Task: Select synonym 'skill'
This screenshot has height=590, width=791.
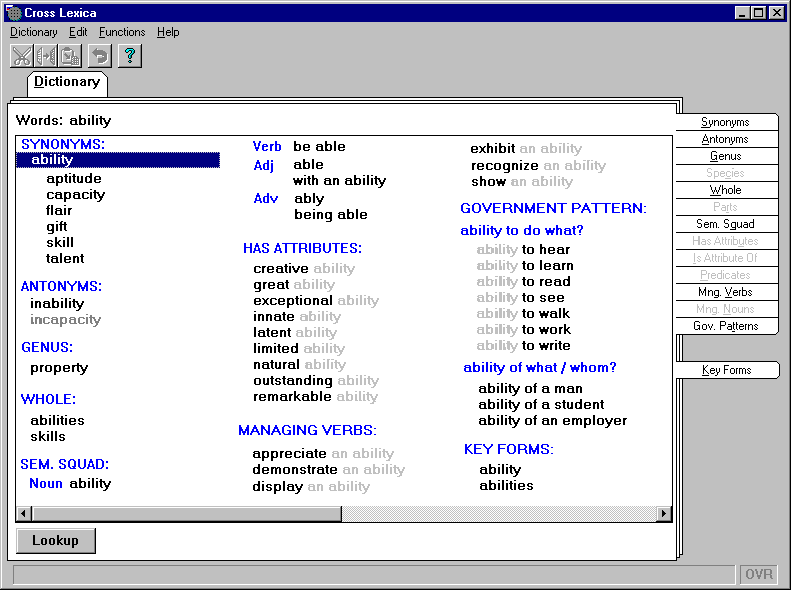Action: [x=60, y=243]
